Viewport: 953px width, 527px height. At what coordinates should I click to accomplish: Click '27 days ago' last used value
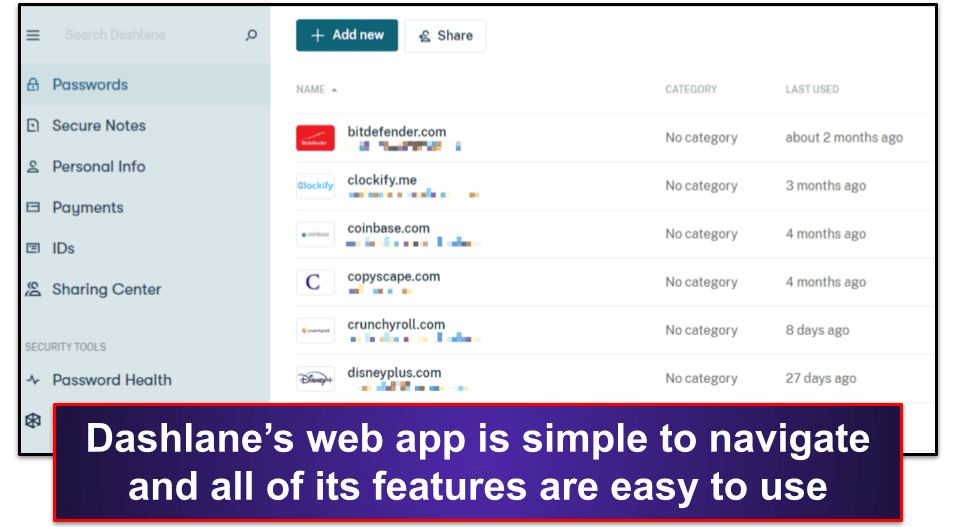(x=821, y=379)
